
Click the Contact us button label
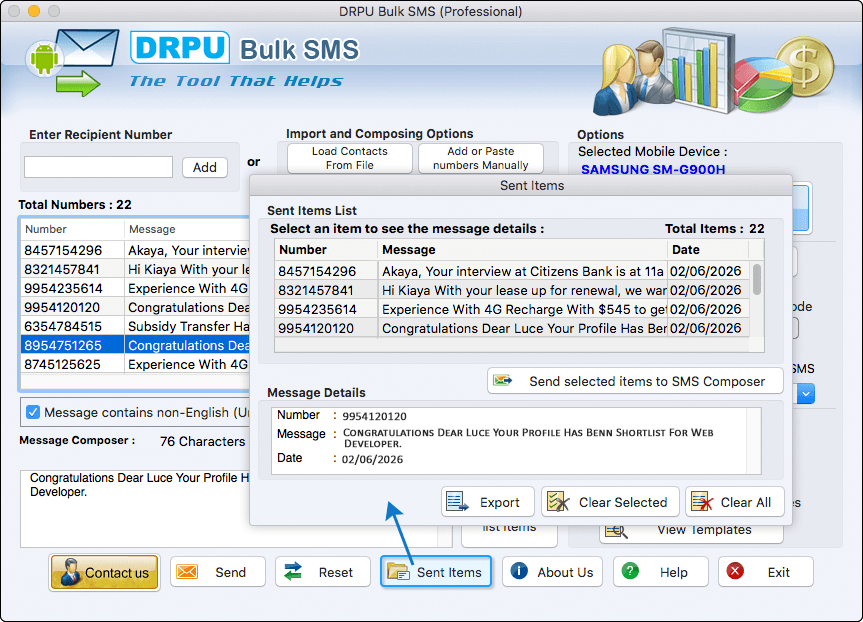(117, 573)
